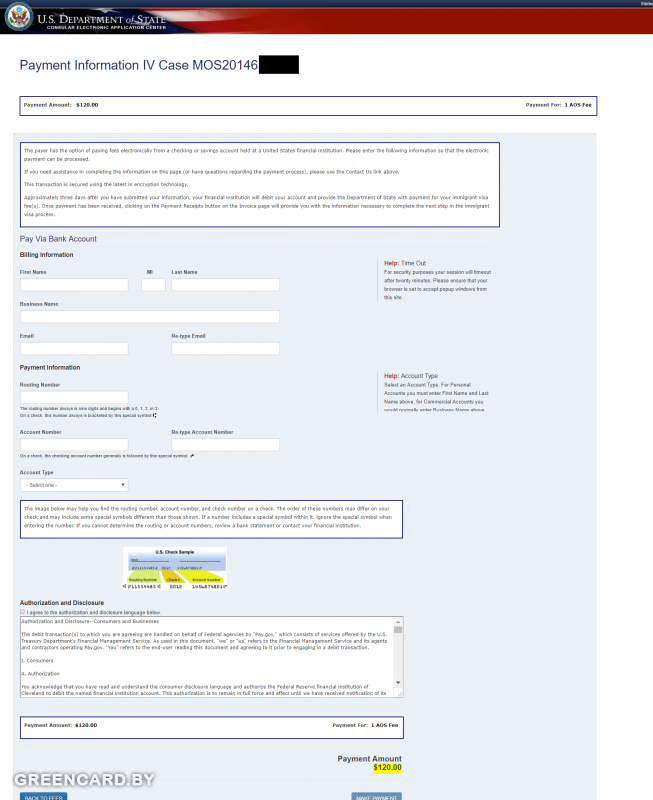653x800 pixels.
Task: Focus the Last Name text box
Action: coord(225,285)
